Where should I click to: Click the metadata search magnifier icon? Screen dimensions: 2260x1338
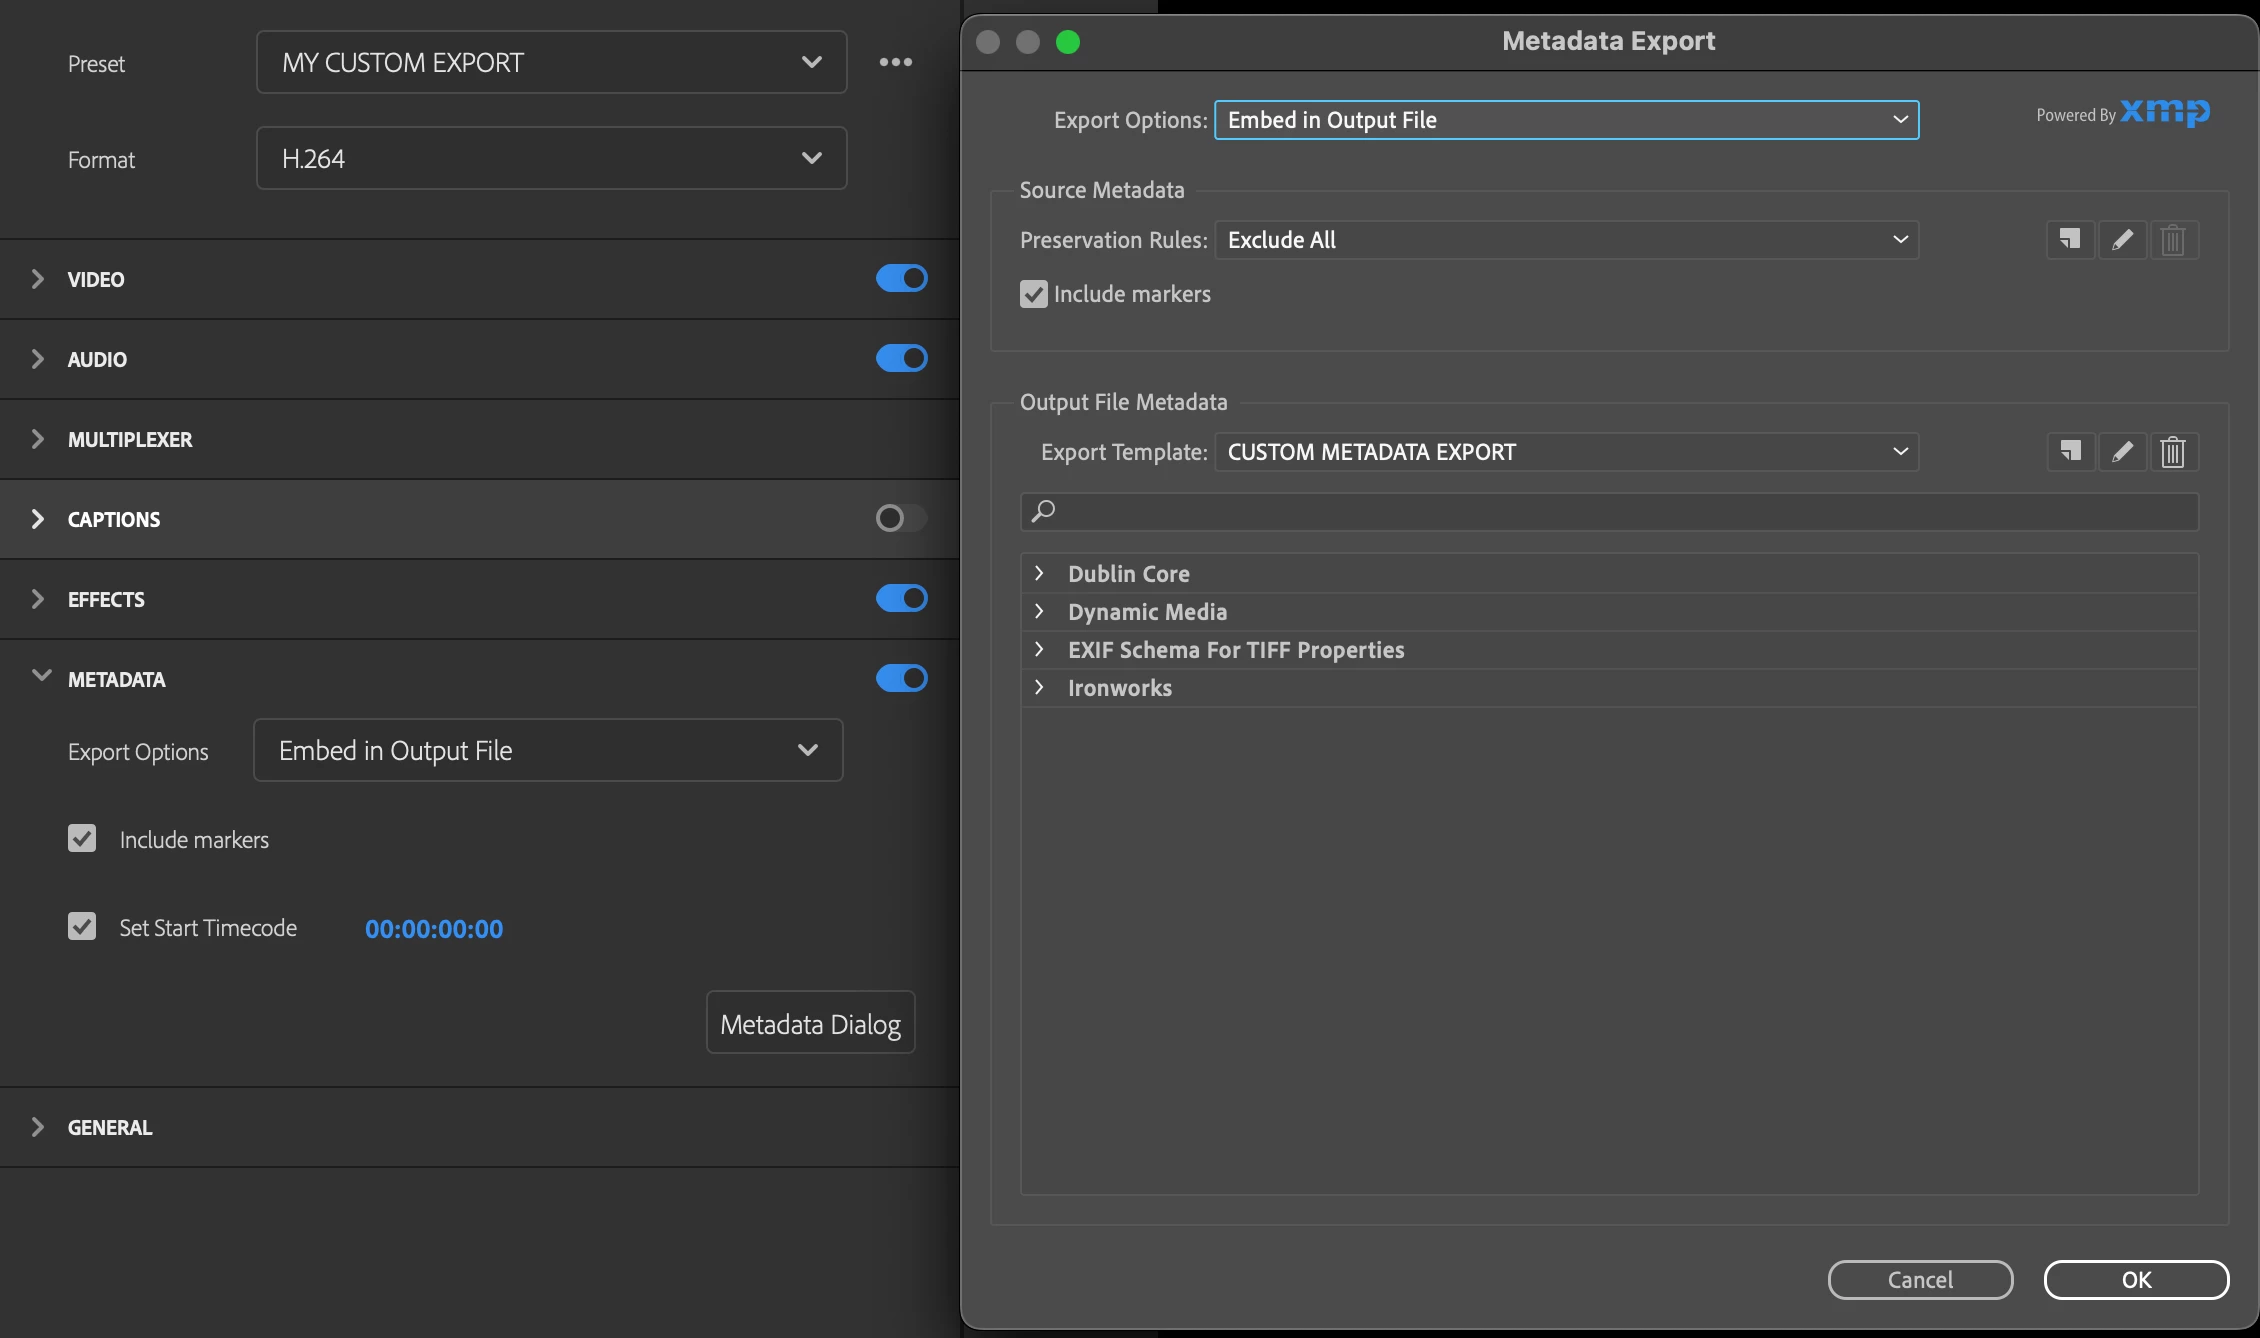(1043, 511)
